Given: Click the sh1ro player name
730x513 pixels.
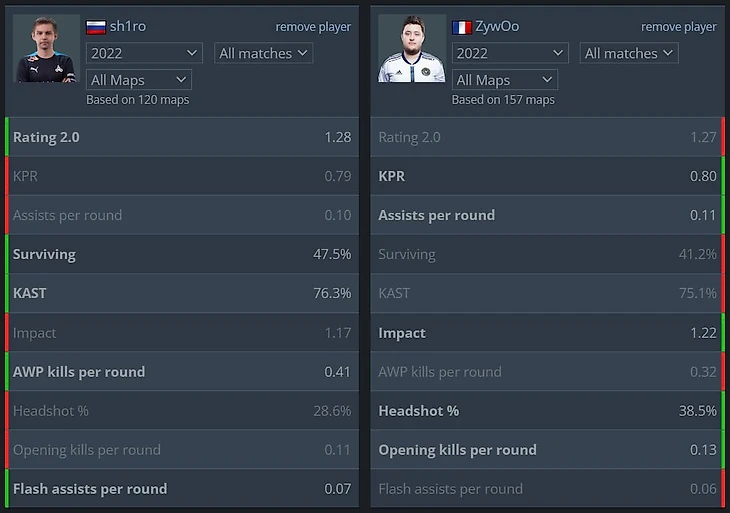Looking at the screenshot, I should coord(128,27).
